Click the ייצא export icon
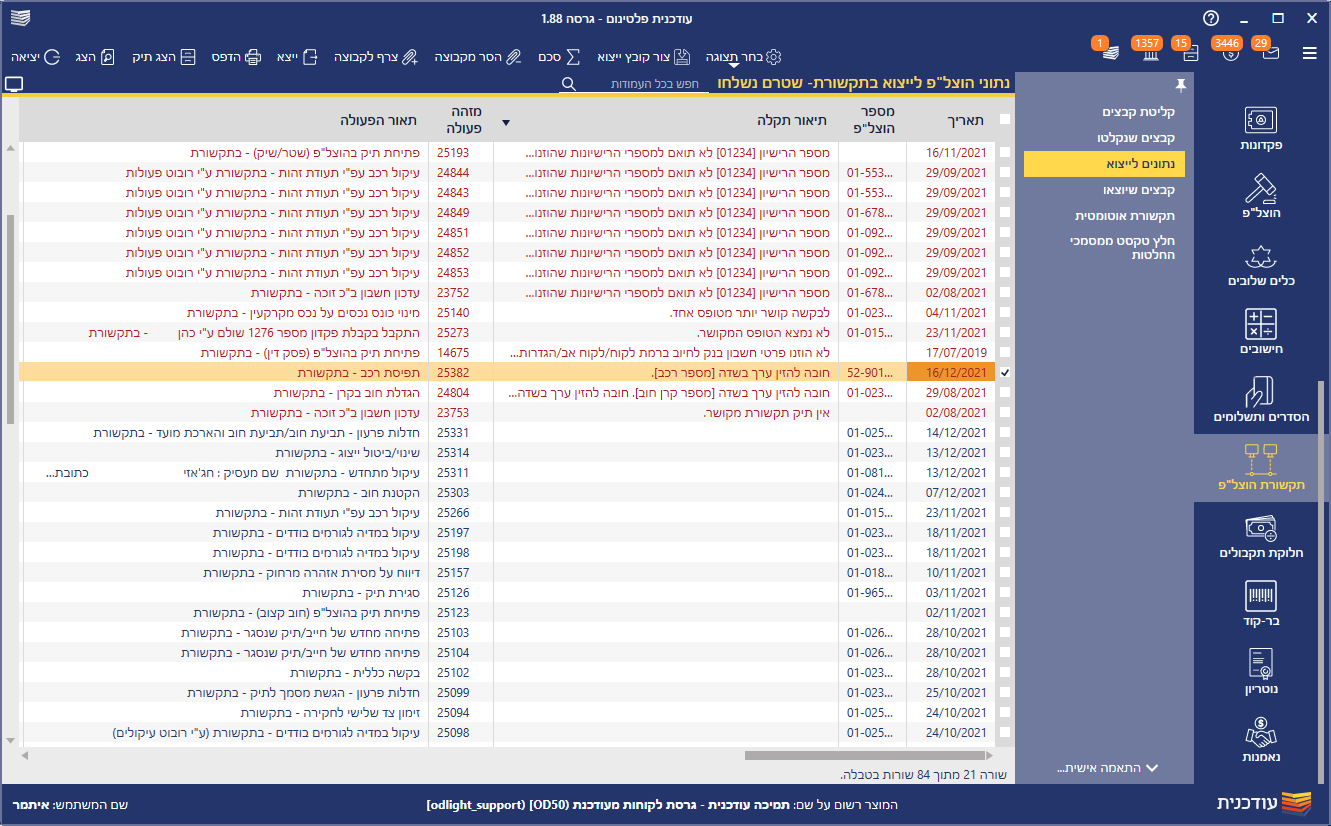The width and height of the screenshot is (1331, 826). click(x=310, y=57)
